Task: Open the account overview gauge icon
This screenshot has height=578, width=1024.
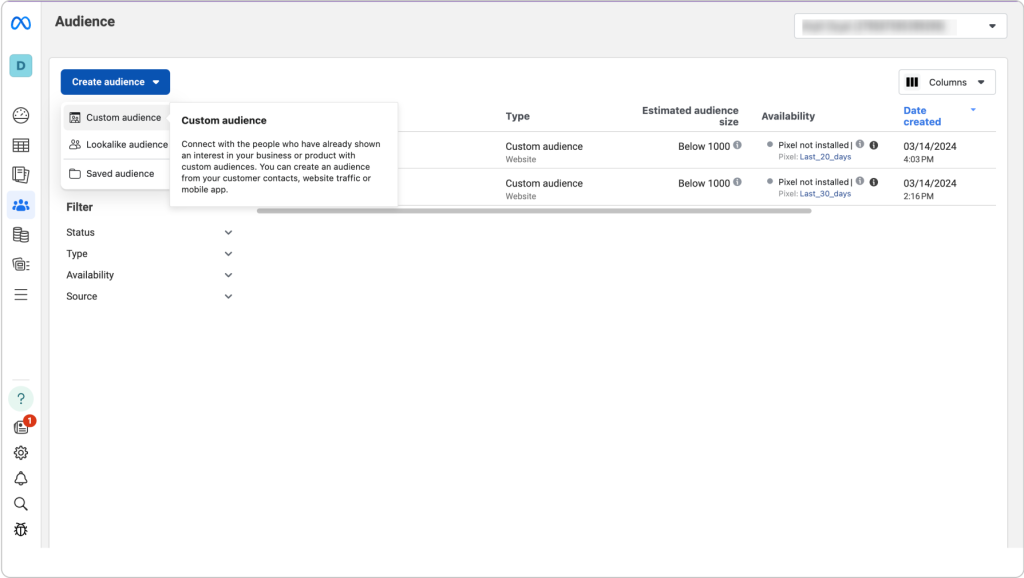Action: [21, 116]
